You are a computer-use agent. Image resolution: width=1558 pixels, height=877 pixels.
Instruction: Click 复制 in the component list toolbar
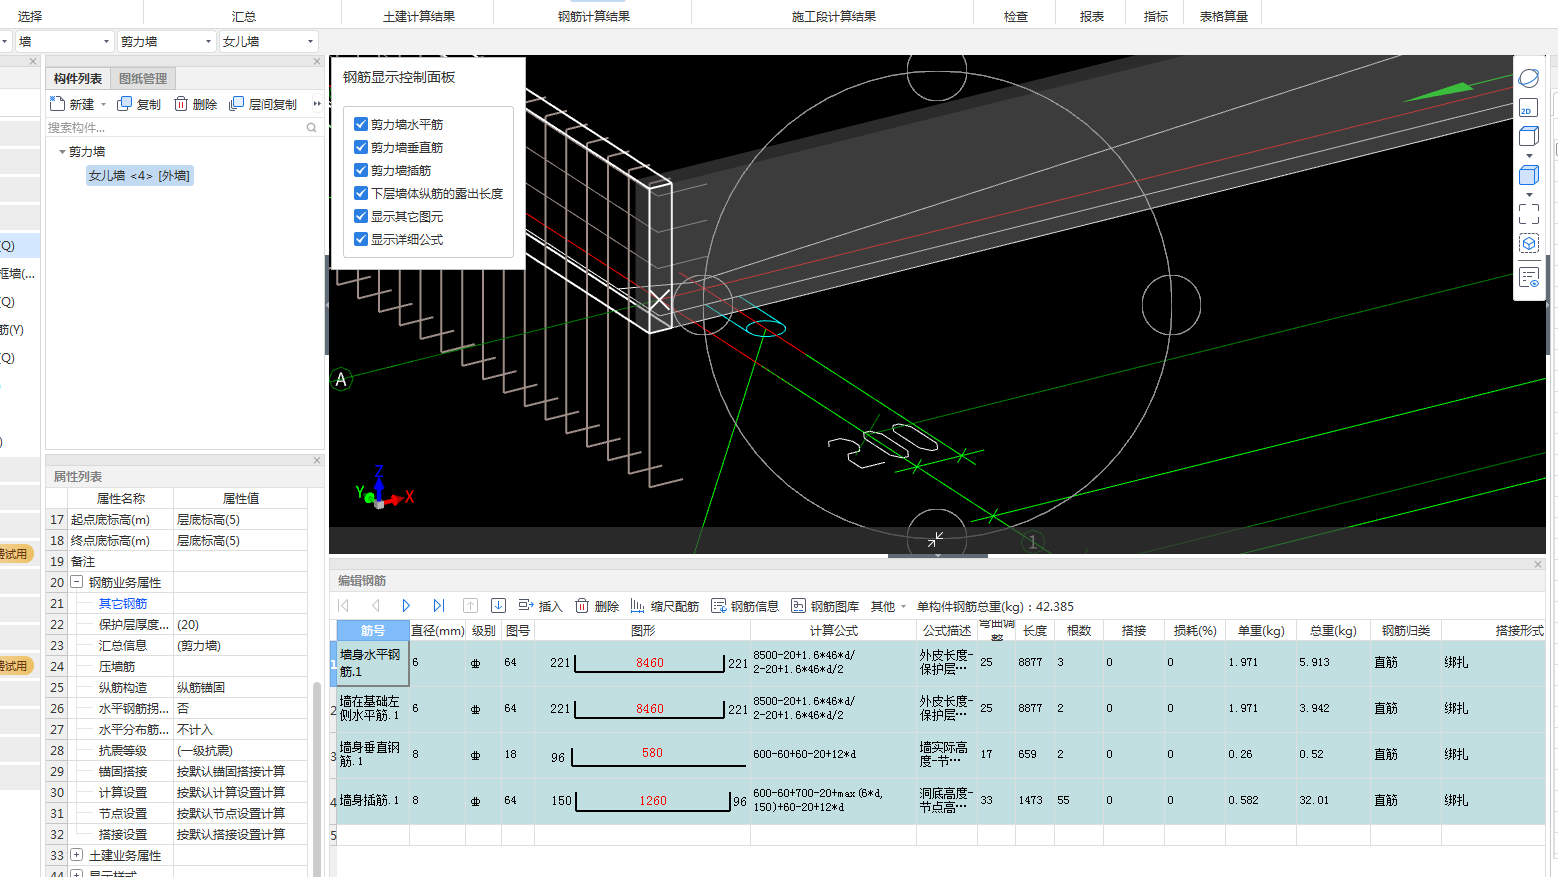click(139, 104)
